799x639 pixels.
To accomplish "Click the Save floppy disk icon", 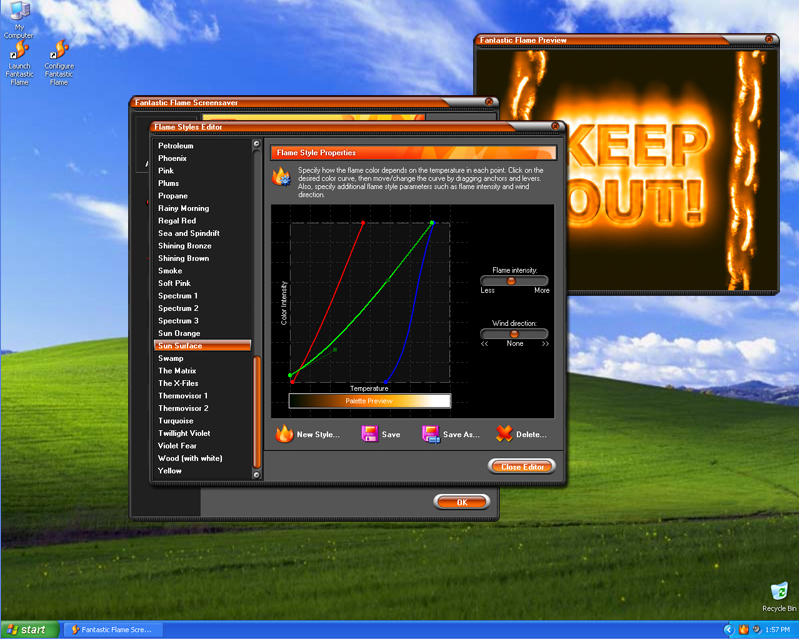I will pos(369,434).
